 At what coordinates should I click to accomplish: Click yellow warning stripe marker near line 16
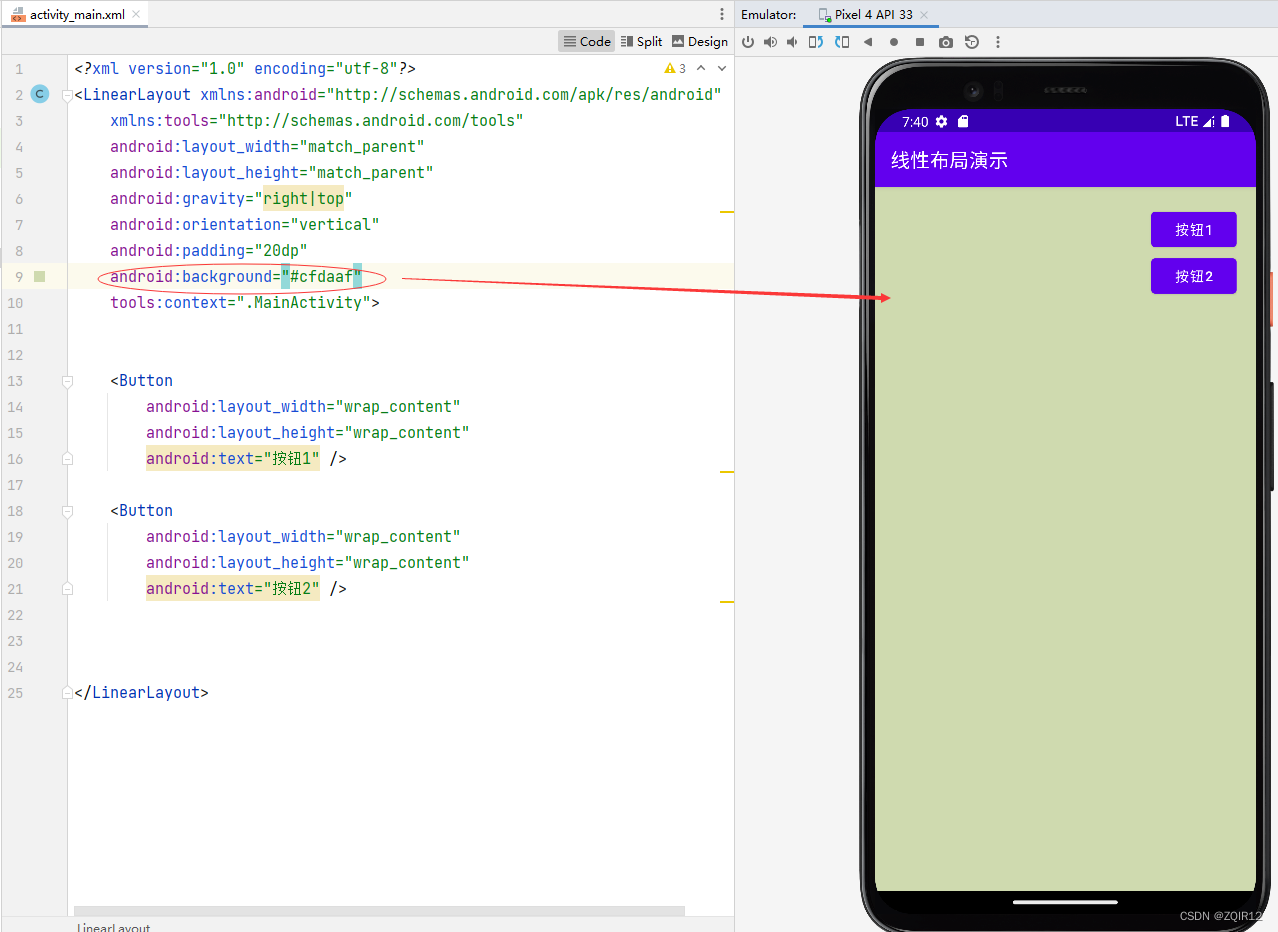[727, 472]
